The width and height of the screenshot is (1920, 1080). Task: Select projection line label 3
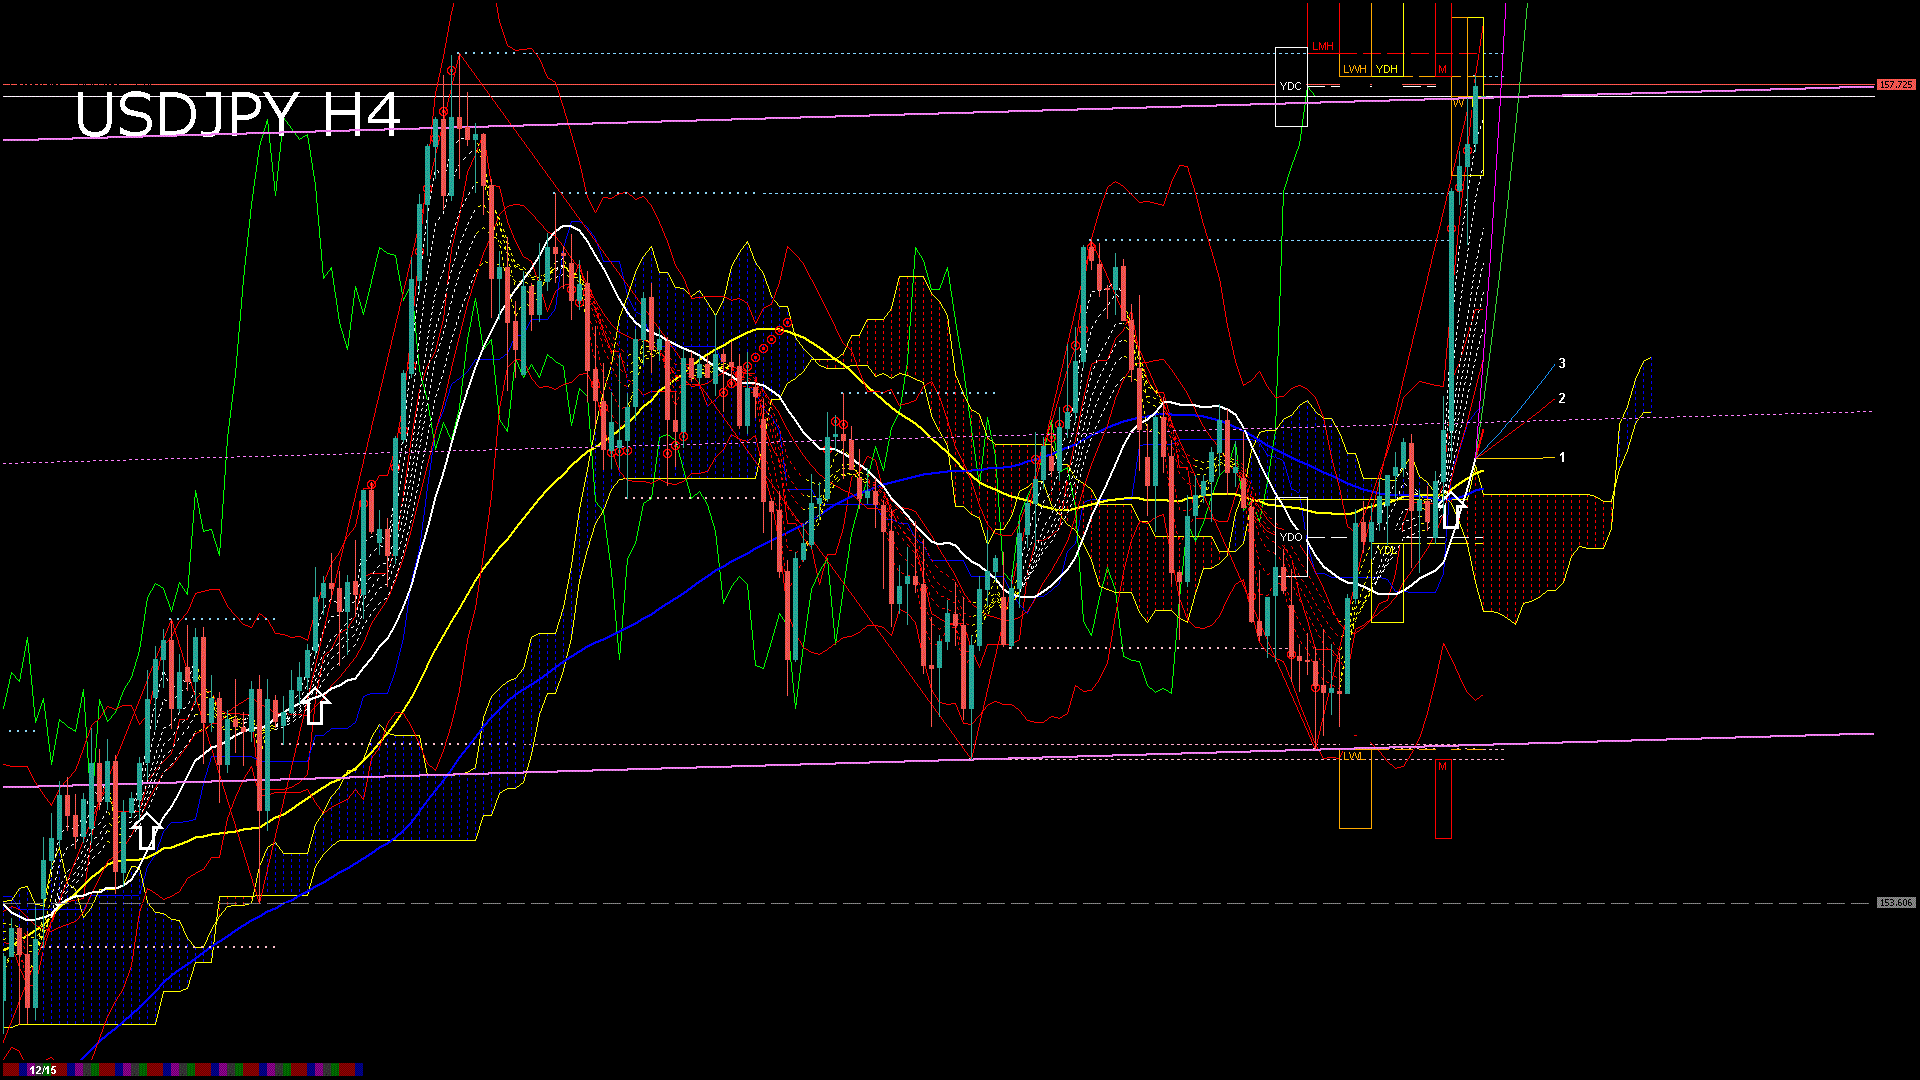point(1562,364)
